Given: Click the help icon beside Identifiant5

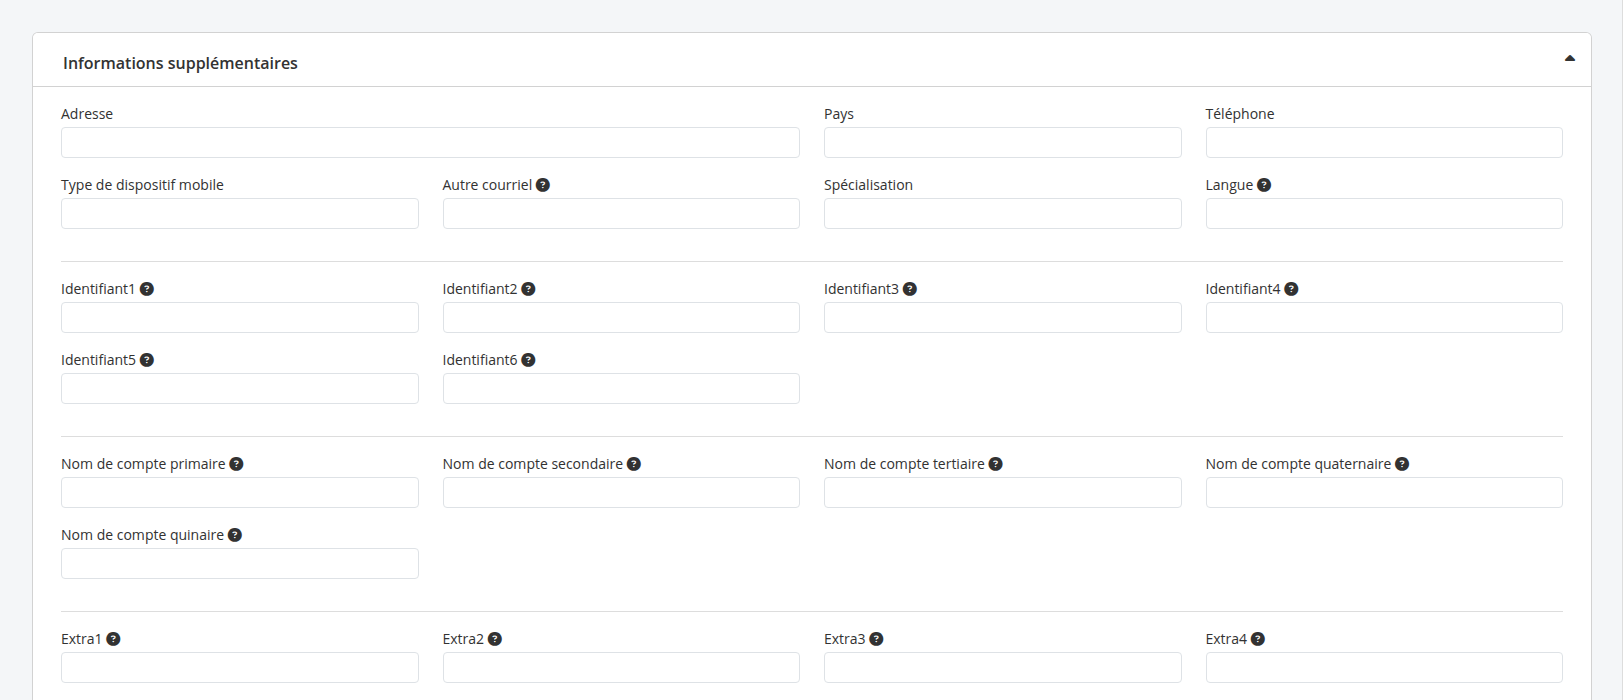Looking at the screenshot, I should (x=147, y=360).
